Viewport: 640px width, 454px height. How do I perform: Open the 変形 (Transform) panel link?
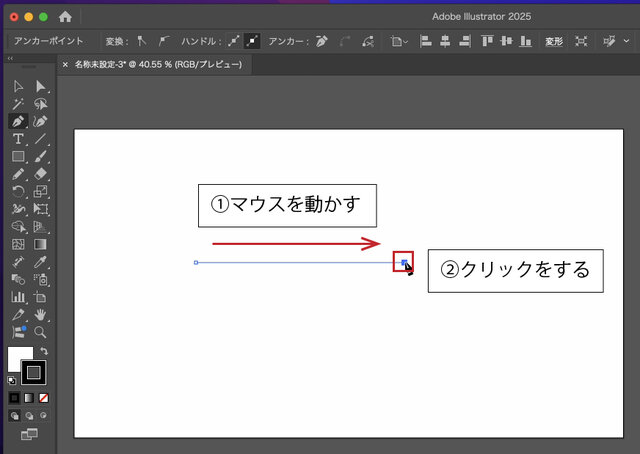tap(554, 41)
